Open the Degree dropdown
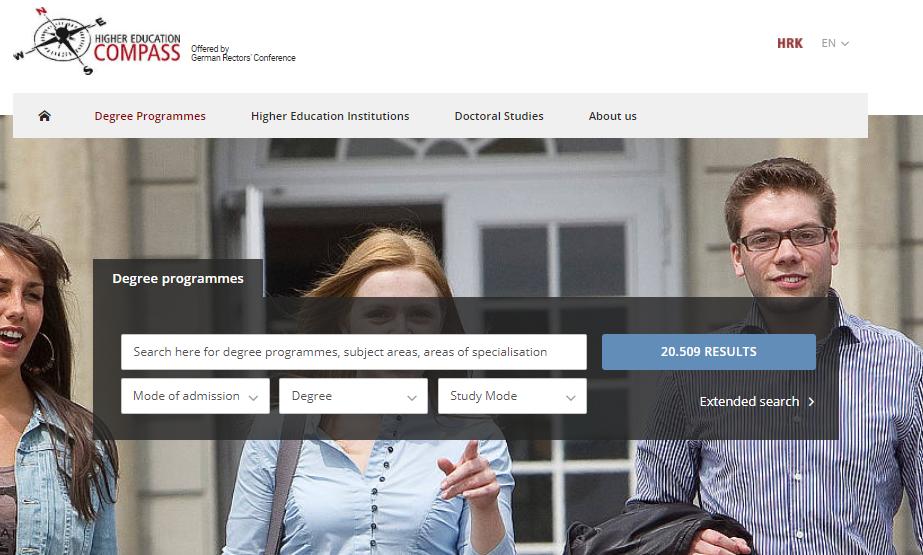Screen dimensions: 923x555 pos(353,396)
